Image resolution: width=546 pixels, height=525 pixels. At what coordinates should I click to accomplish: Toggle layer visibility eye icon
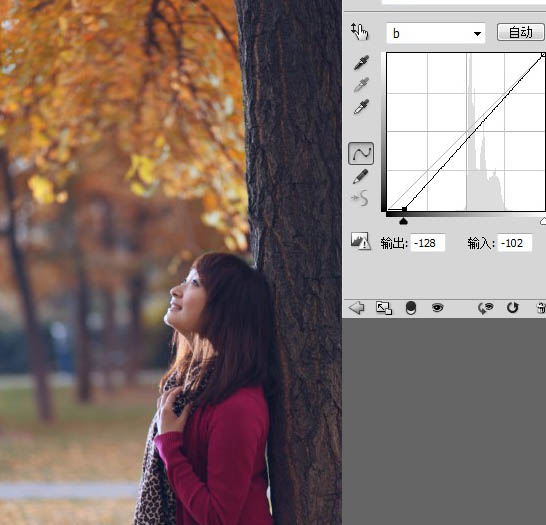[437, 307]
